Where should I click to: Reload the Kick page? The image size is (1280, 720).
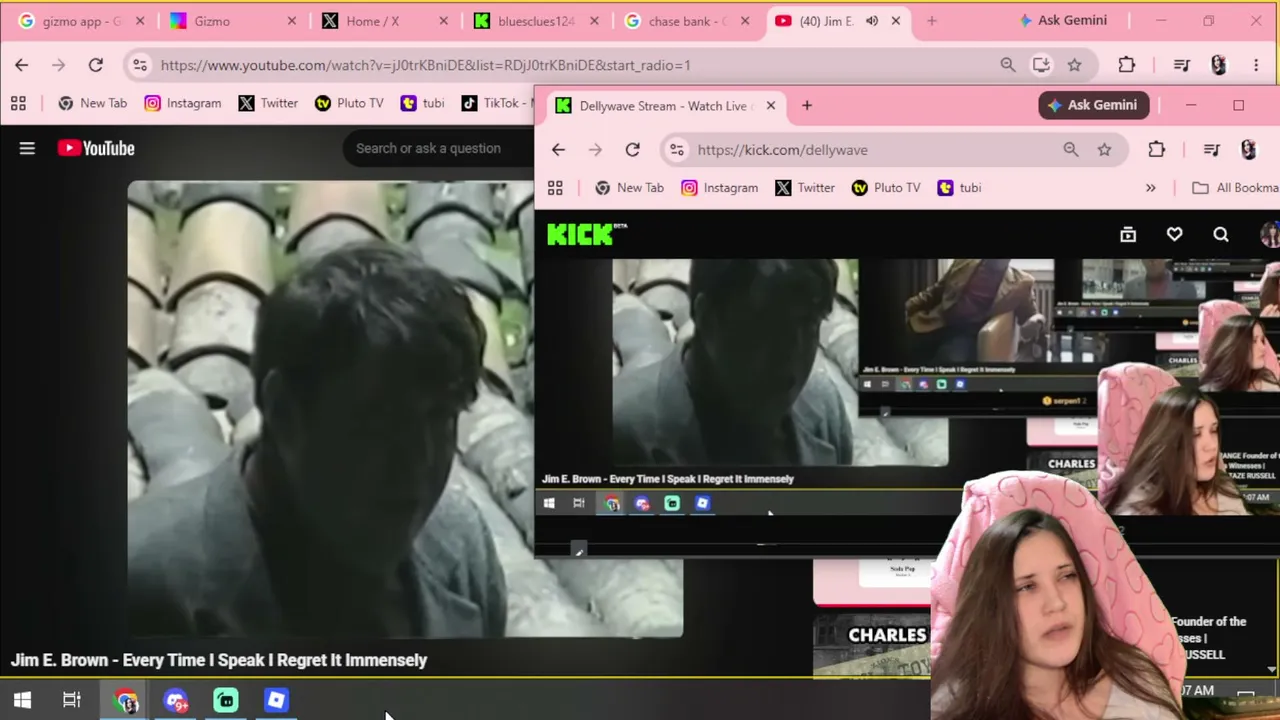(632, 150)
